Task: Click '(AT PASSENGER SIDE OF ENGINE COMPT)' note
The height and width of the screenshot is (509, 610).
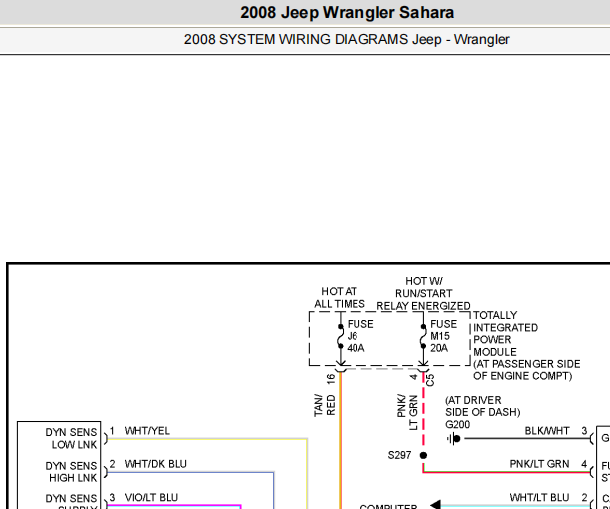Action: click(x=527, y=370)
